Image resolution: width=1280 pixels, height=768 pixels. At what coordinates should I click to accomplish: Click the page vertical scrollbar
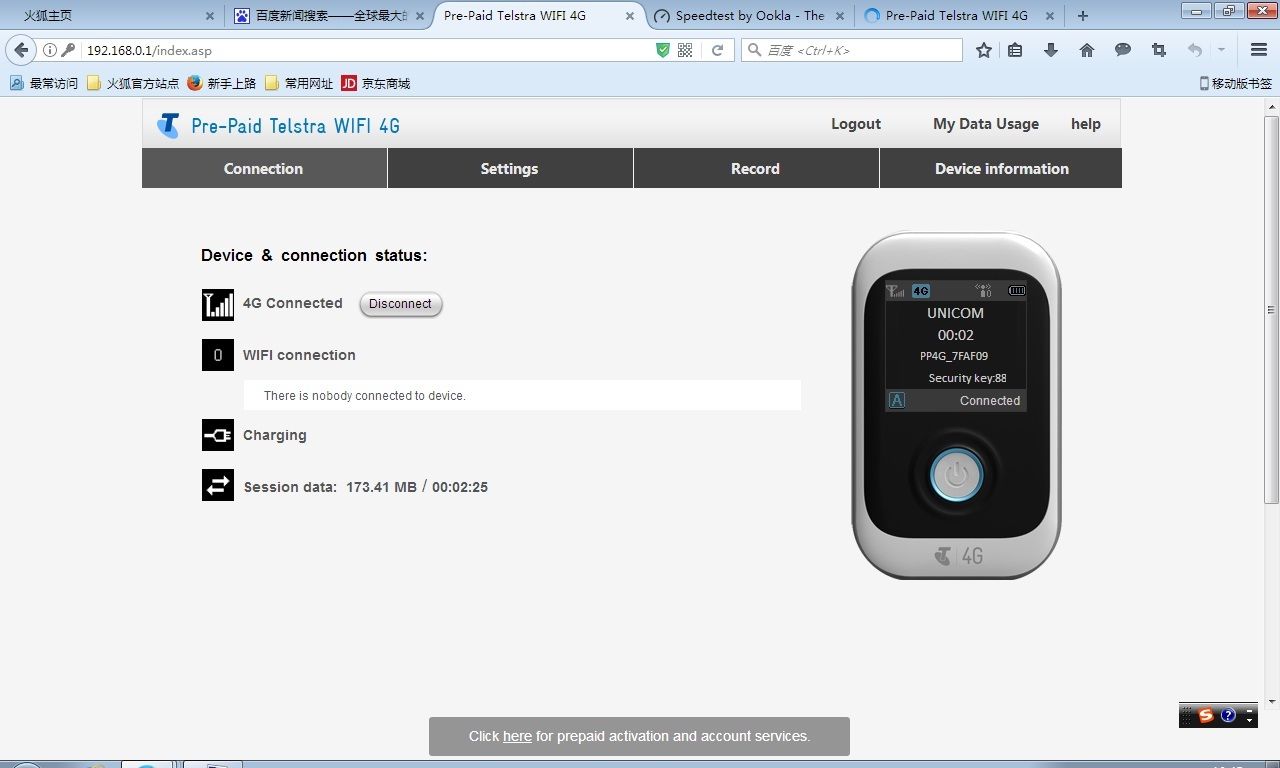click(1272, 310)
